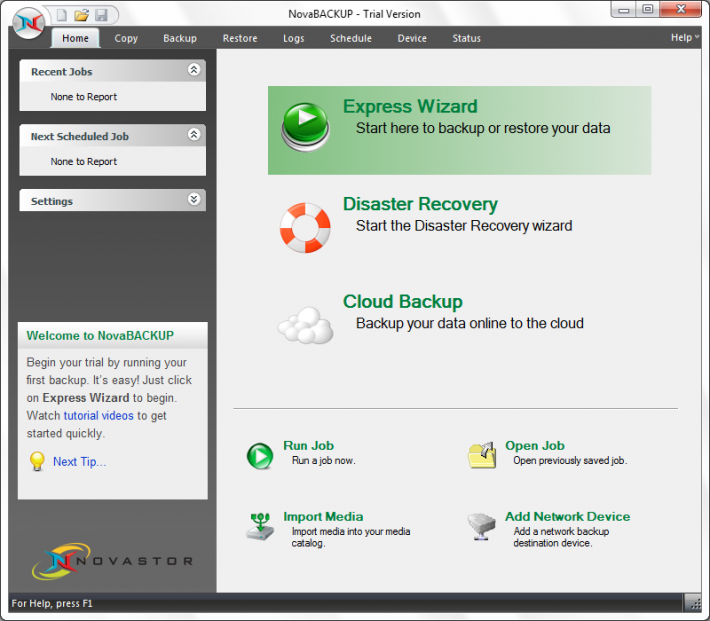Click the Settings panel header
Image resolution: width=710 pixels, height=621 pixels.
coord(113,201)
